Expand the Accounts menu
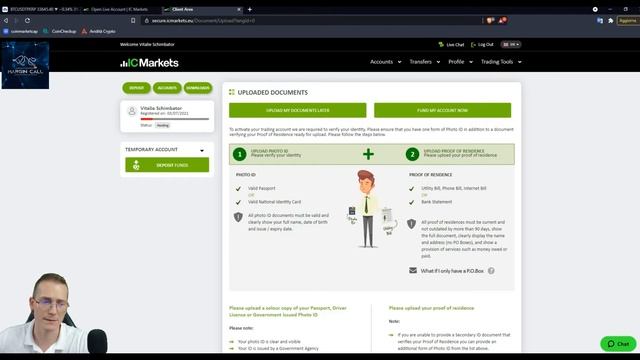Viewport: 640px width, 360px height. tap(386, 62)
